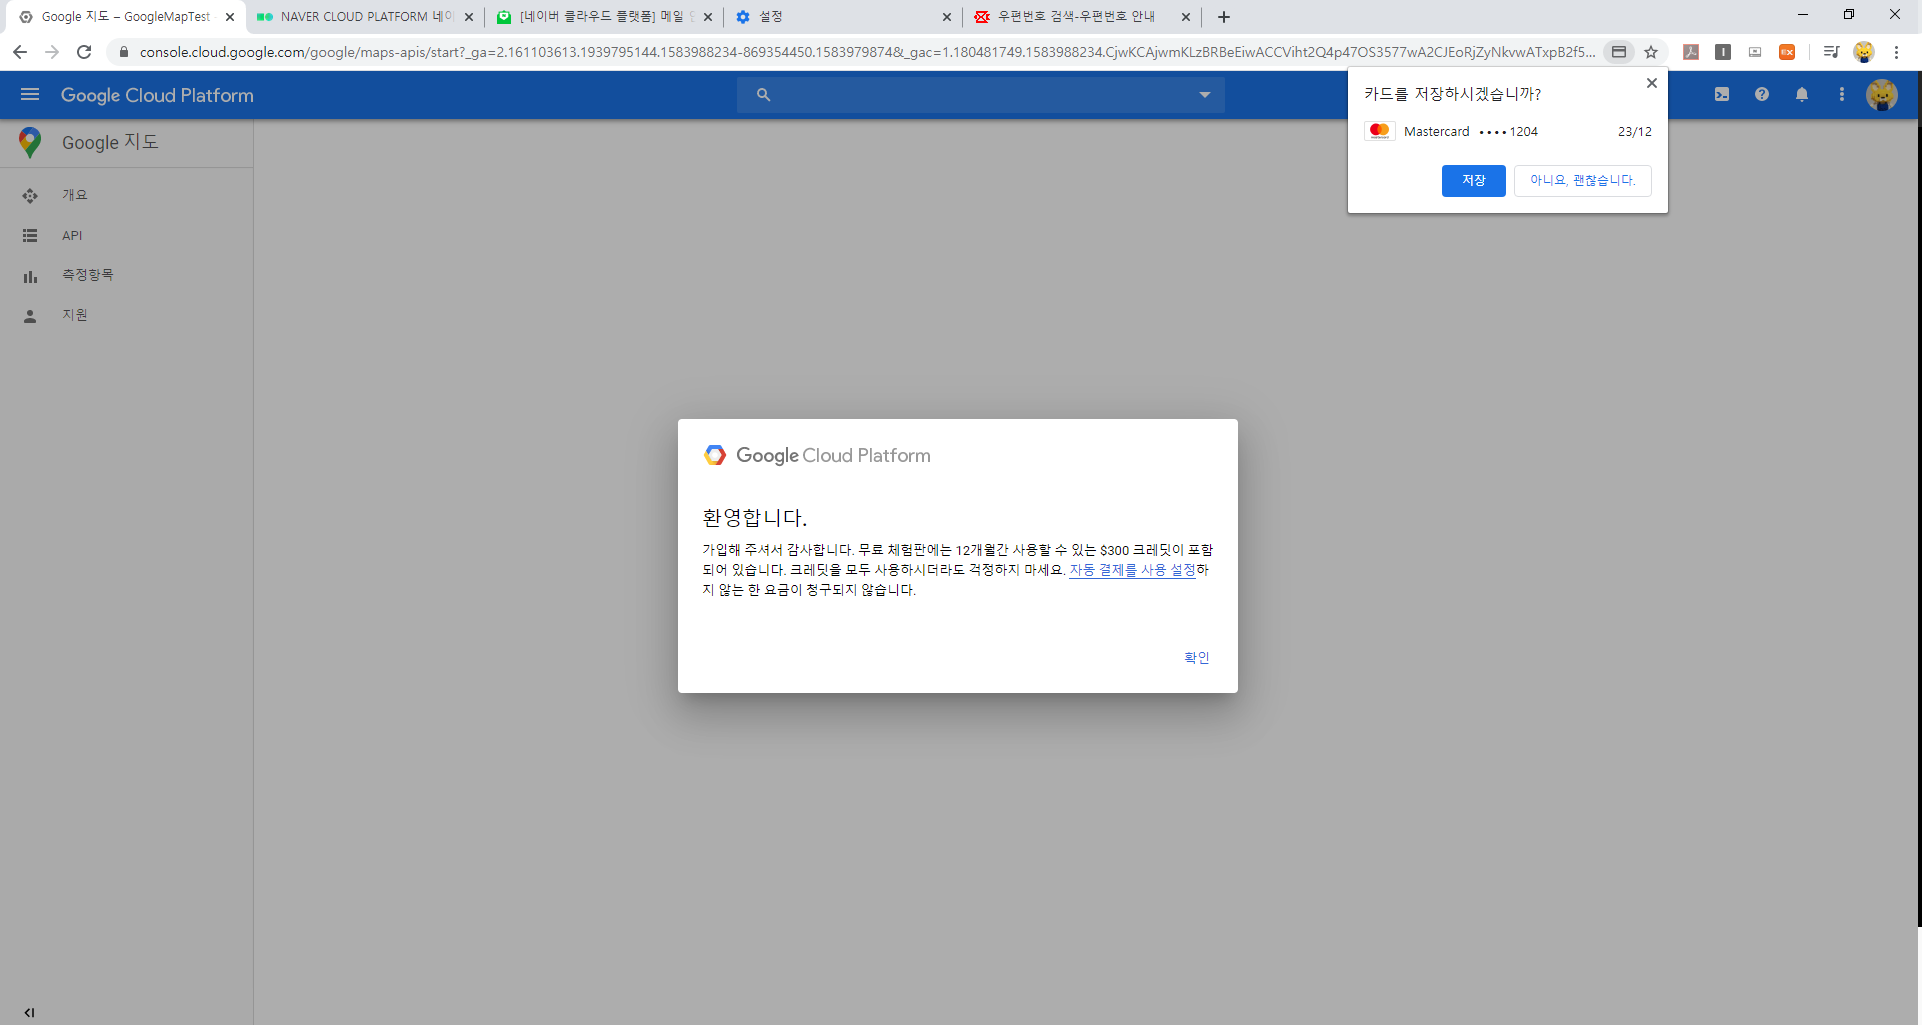Close the 설정 tab
Viewport: 1922px width, 1025px height.
pos(946,17)
